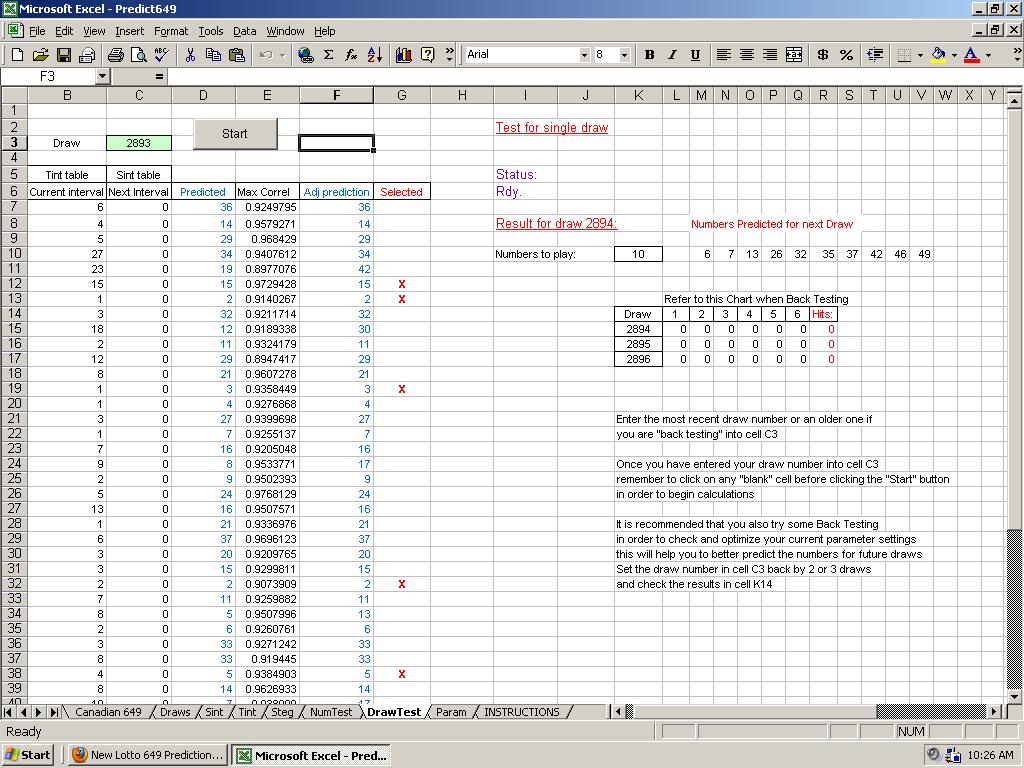This screenshot has width=1024, height=768.
Task: Click the Sort Ascending A-Z icon
Action: [375, 55]
